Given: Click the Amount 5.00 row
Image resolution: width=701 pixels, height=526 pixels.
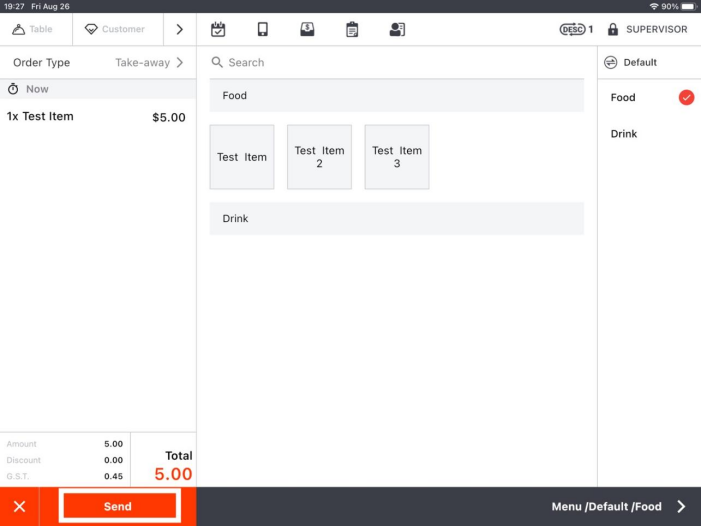Looking at the screenshot, I should tap(65, 444).
